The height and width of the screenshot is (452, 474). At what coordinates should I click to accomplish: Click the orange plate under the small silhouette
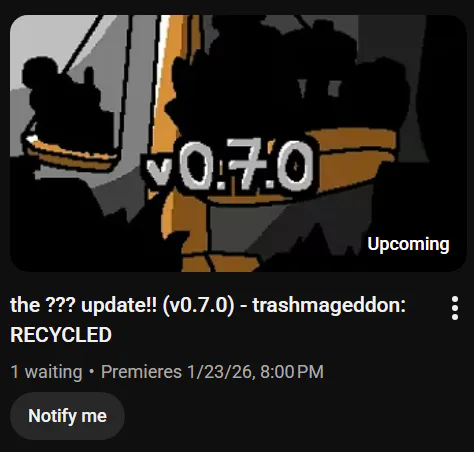(x=72, y=155)
